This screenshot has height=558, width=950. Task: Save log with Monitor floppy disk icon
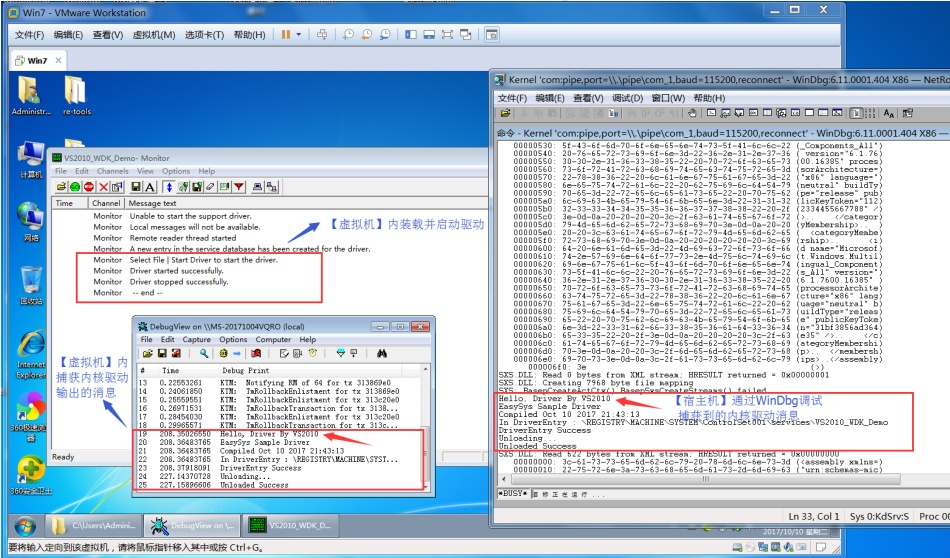[x=136, y=187]
